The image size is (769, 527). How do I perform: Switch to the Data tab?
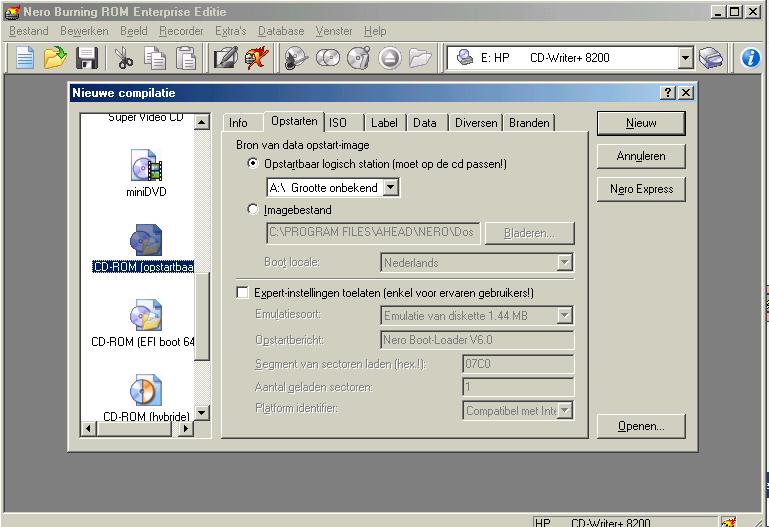point(427,123)
